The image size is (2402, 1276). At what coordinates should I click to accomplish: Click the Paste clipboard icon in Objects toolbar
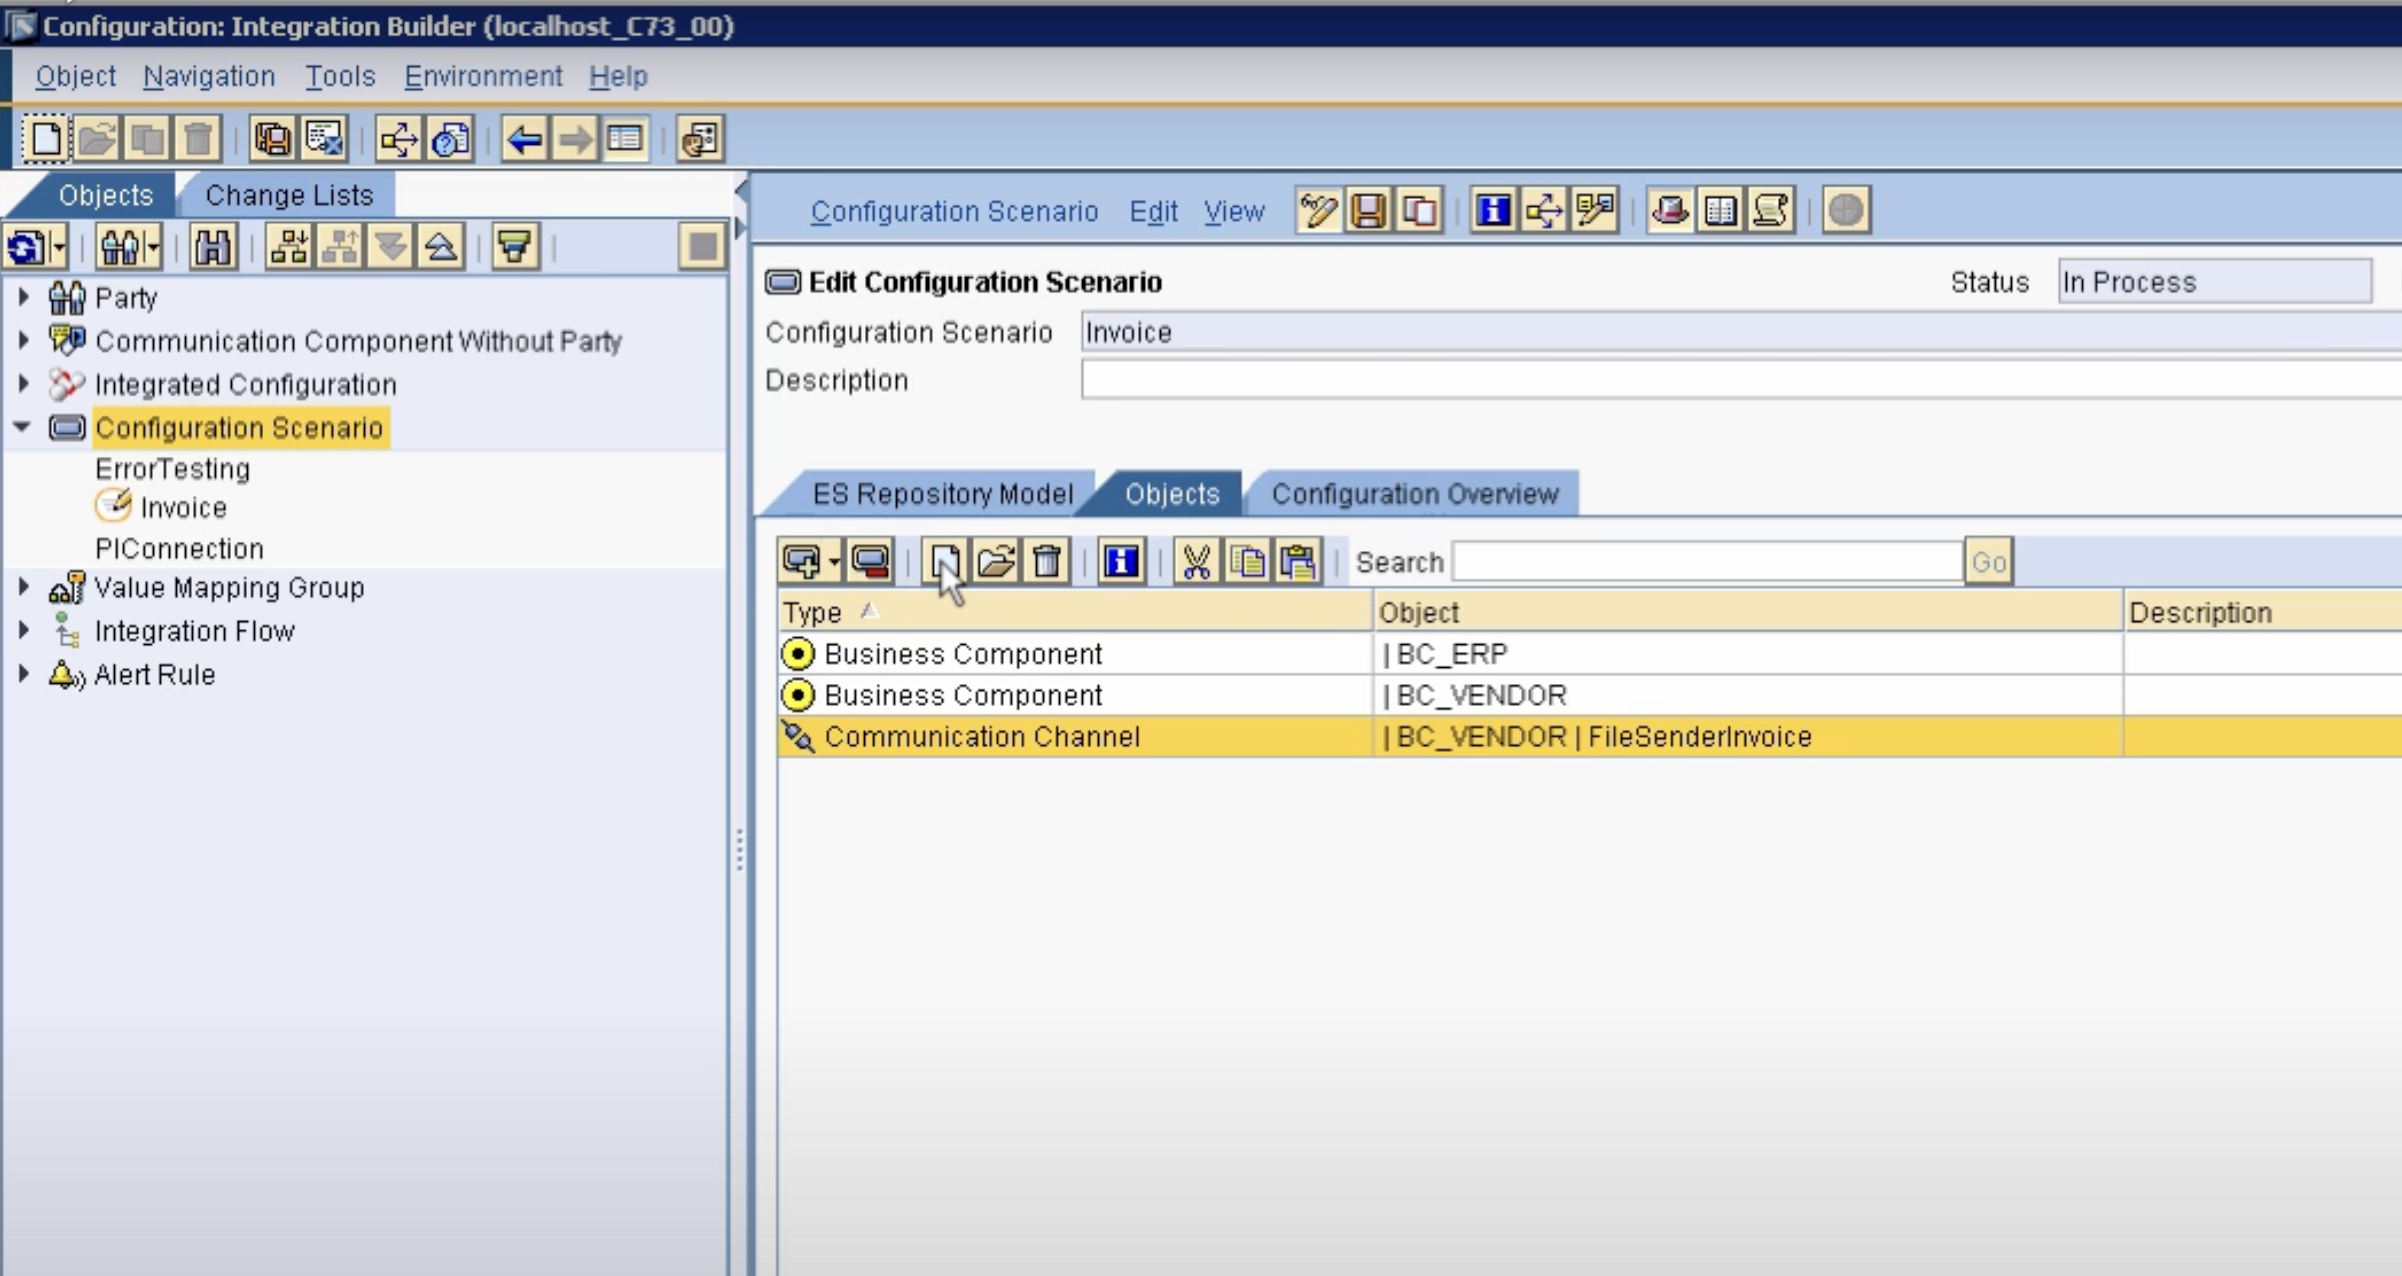coord(1298,562)
